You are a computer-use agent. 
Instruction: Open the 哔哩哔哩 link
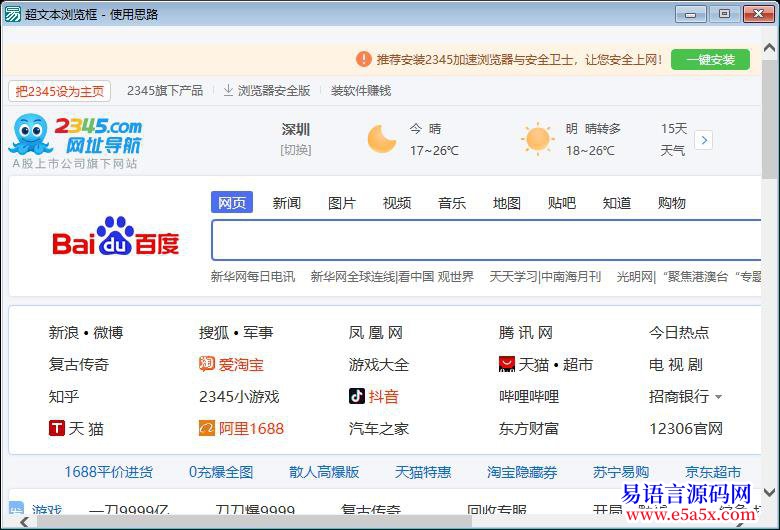pyautogui.click(x=529, y=396)
